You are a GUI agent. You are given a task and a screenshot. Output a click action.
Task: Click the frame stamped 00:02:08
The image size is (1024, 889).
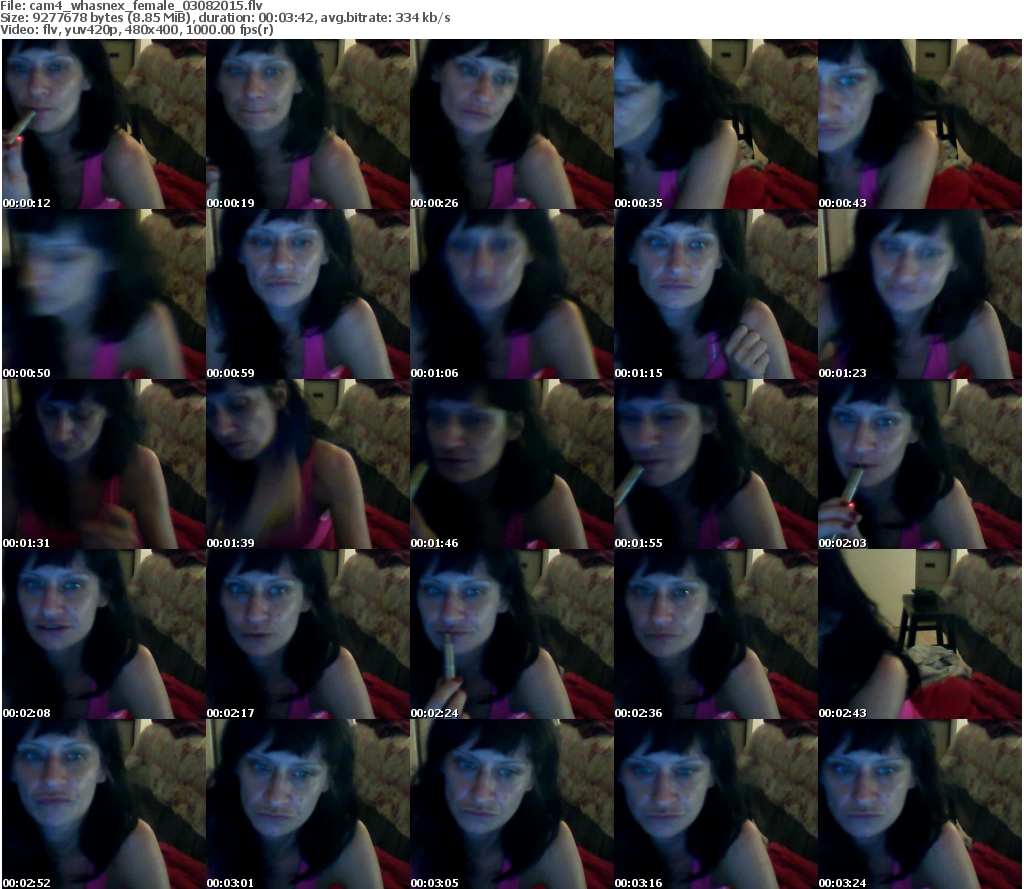click(104, 634)
